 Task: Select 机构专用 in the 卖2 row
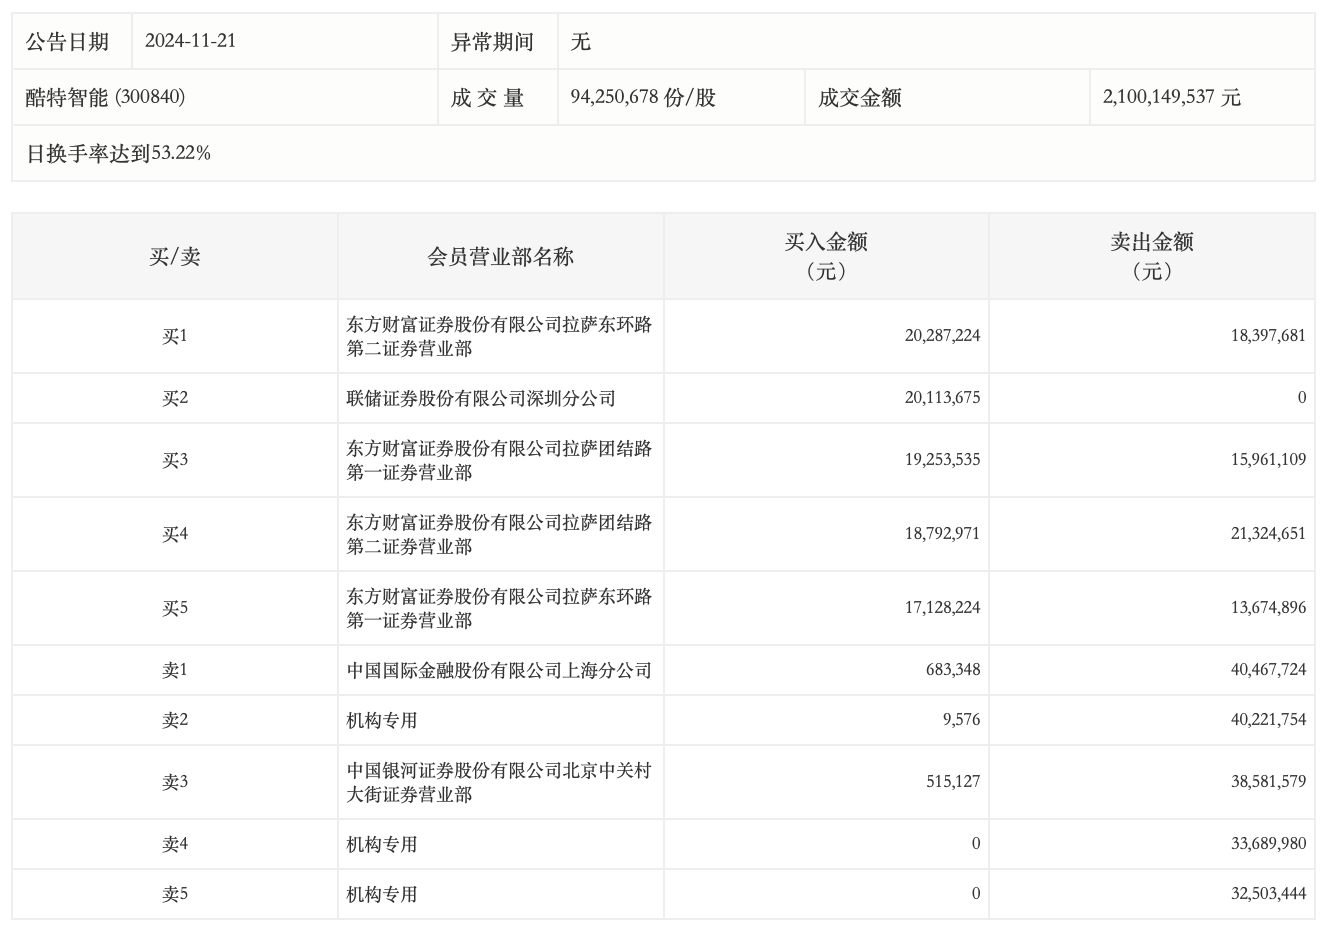click(382, 720)
